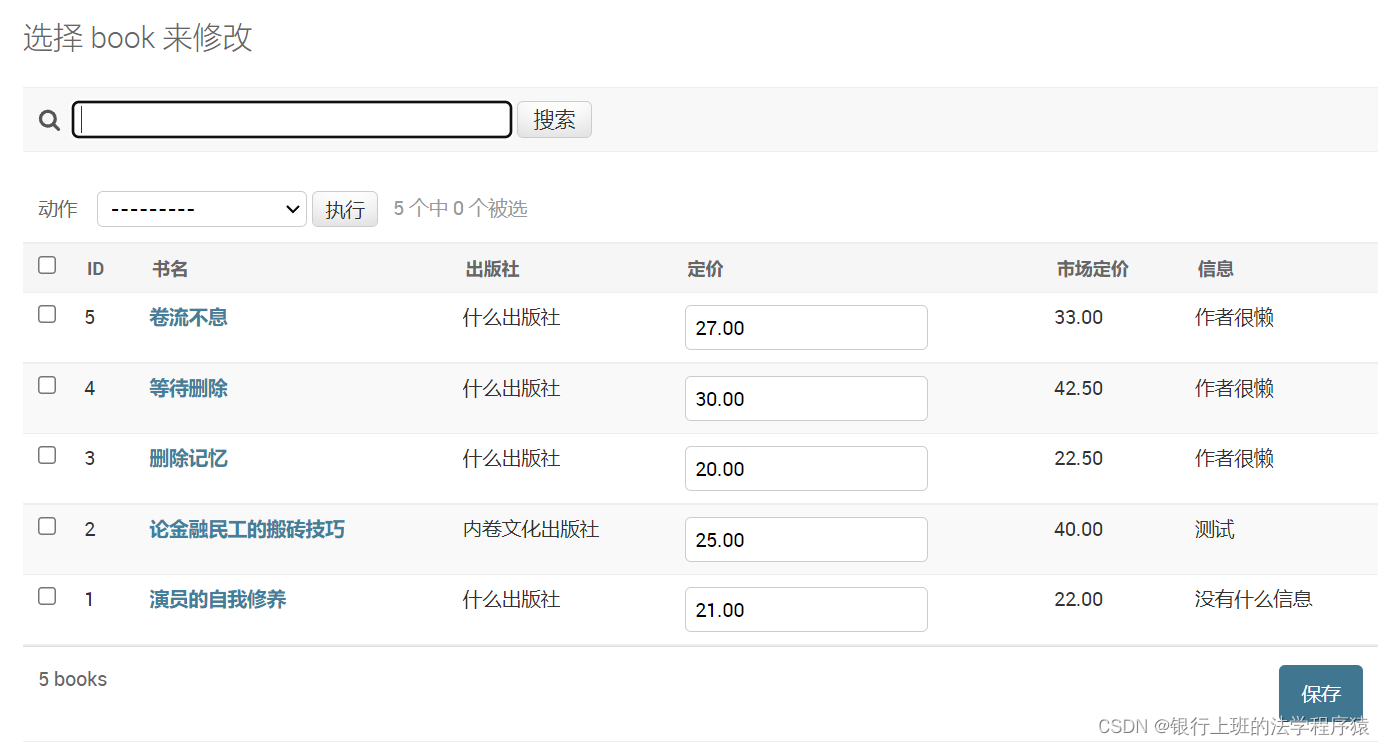Click market price 40.00
The image size is (1385, 745).
tap(1079, 529)
